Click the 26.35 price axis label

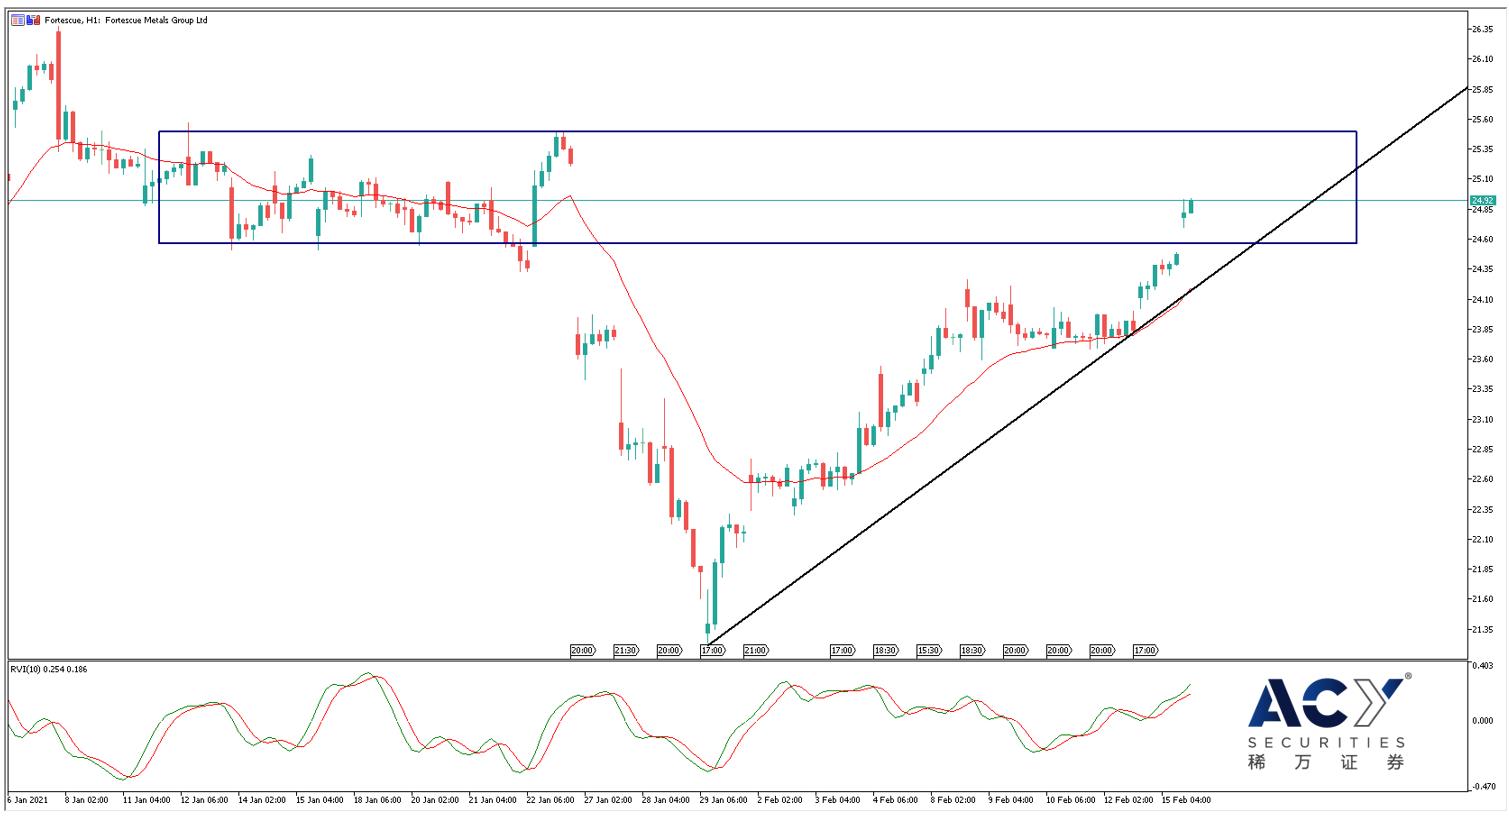click(x=1482, y=29)
